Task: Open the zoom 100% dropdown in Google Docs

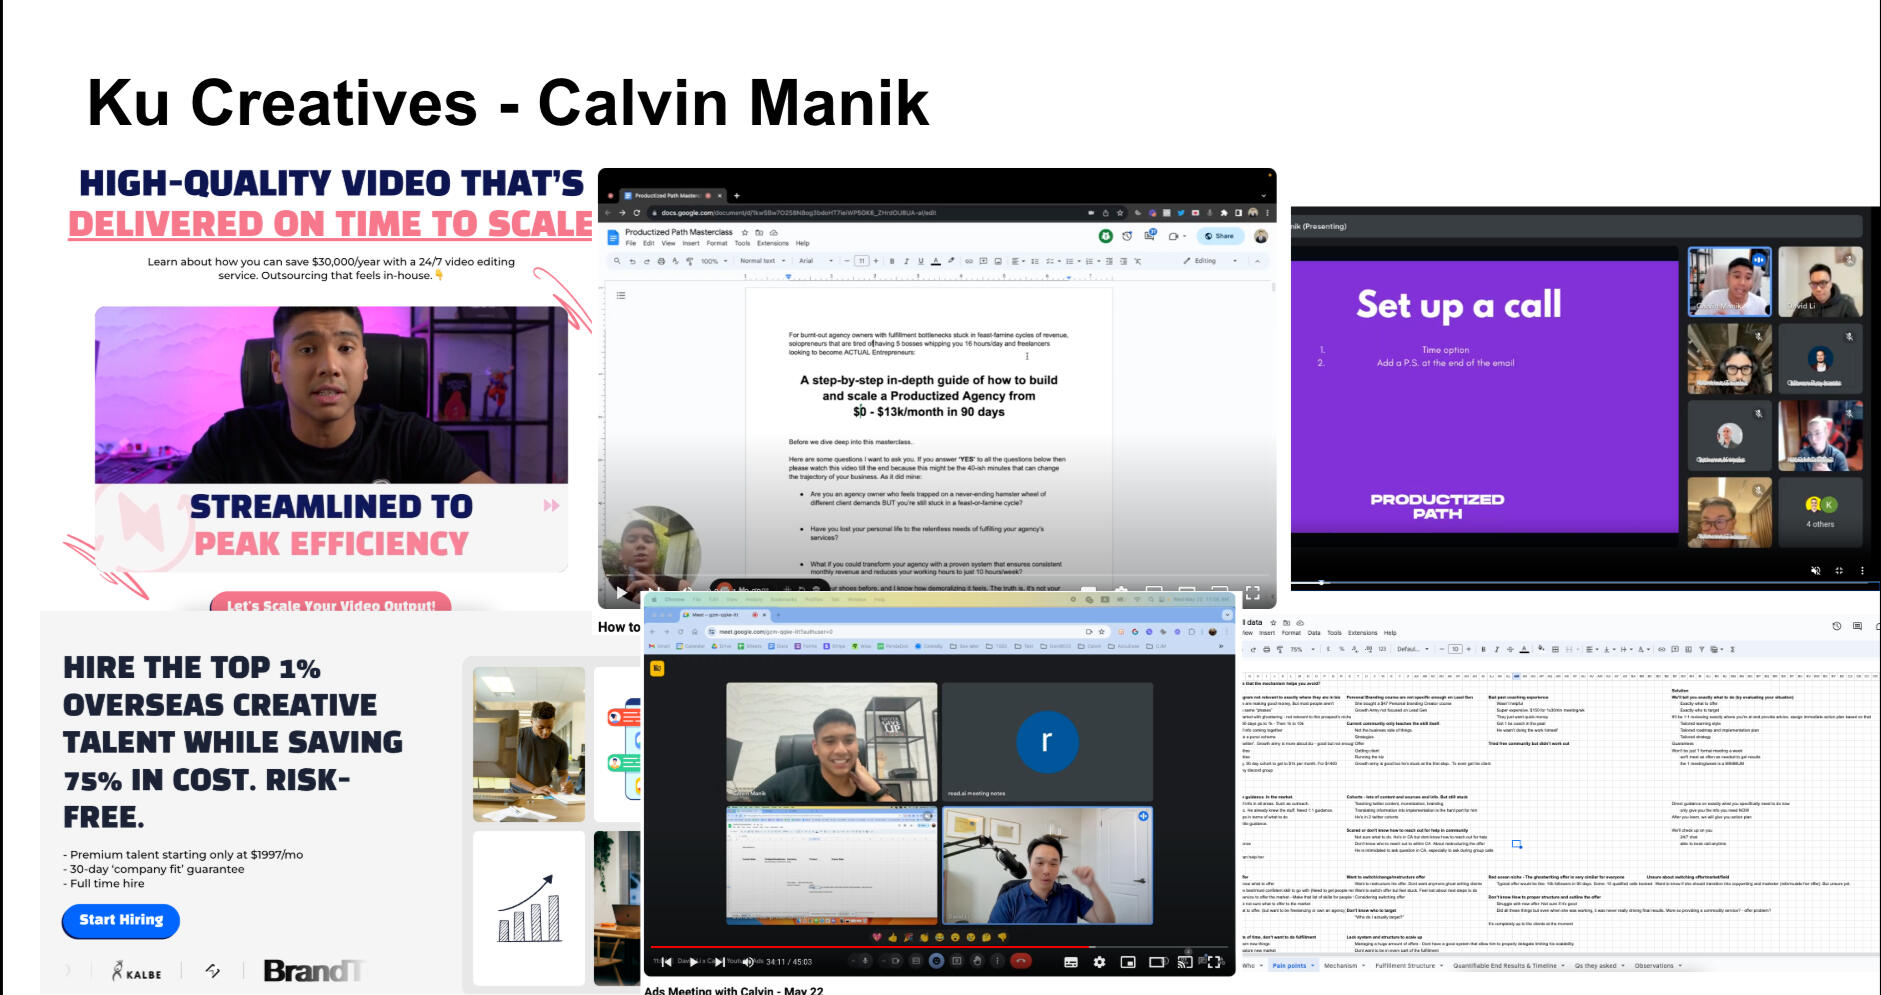Action: (x=713, y=261)
